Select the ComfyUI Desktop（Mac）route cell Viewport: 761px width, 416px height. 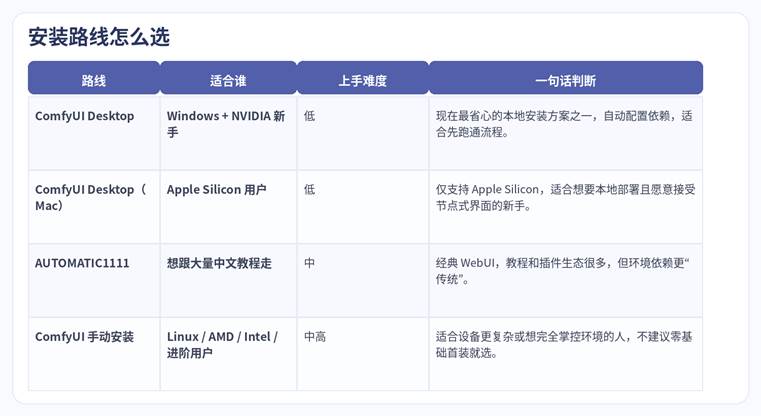point(91,197)
